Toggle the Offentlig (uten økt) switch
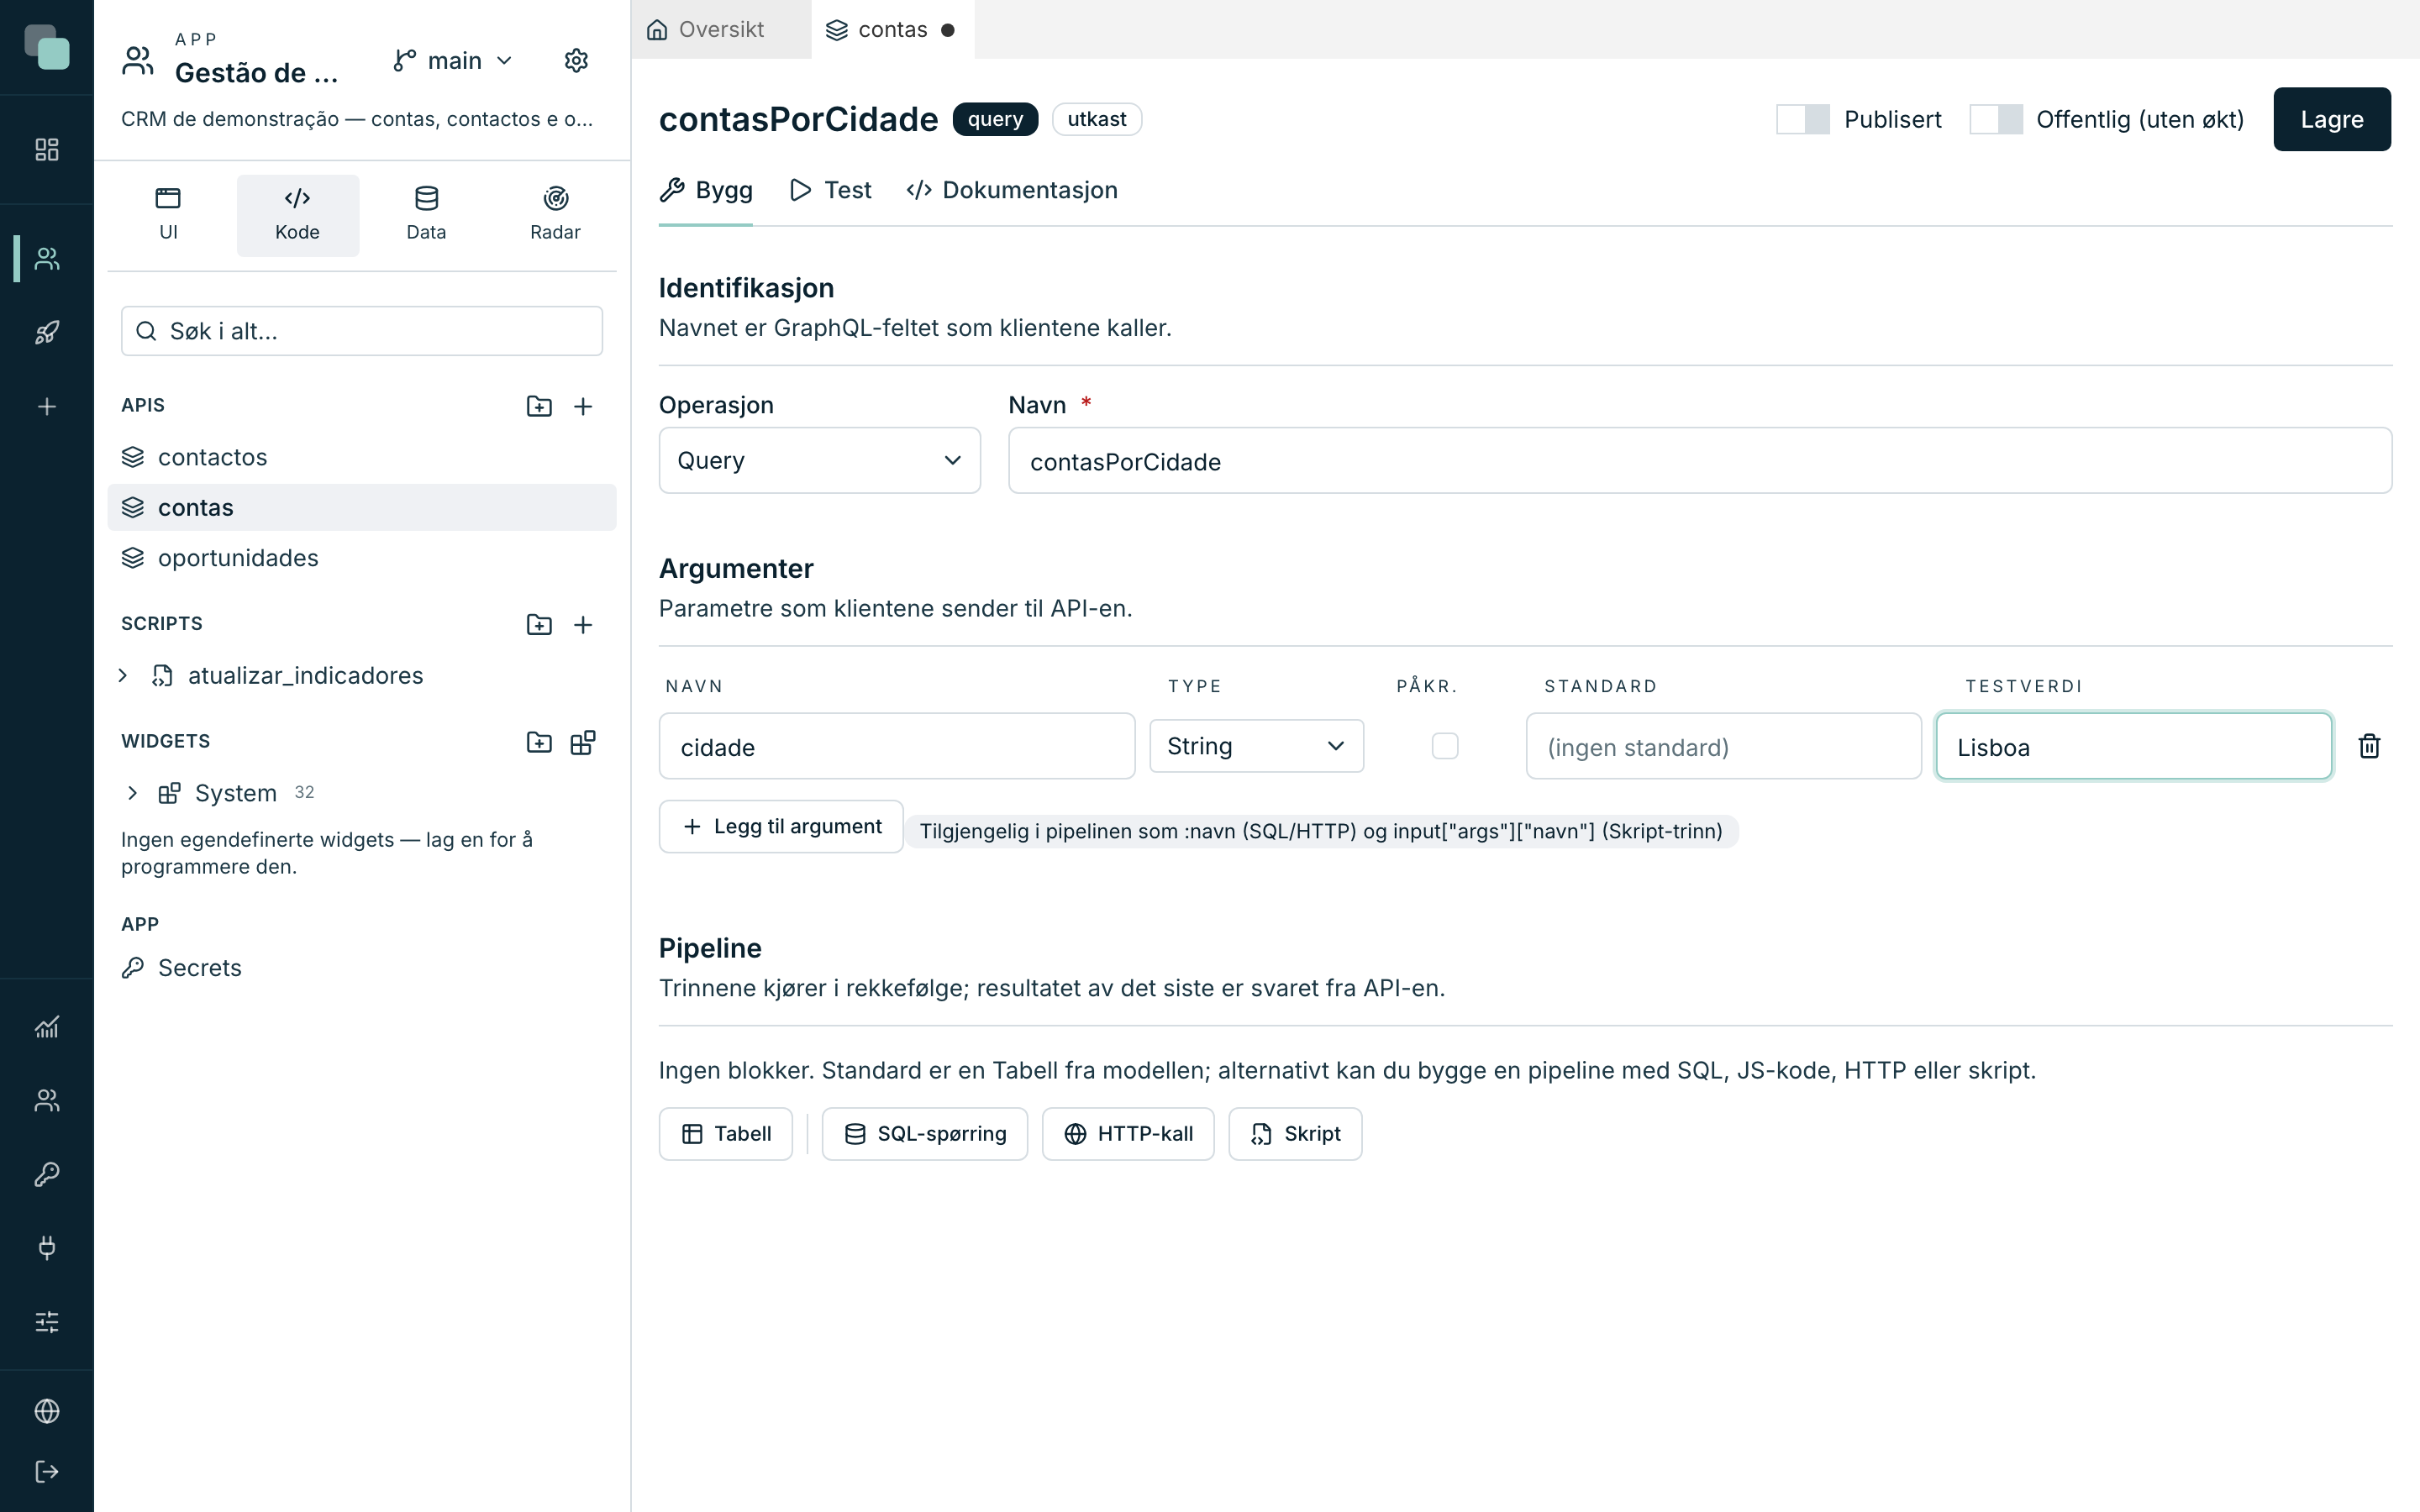The width and height of the screenshot is (2420, 1512). pyautogui.click(x=1995, y=119)
